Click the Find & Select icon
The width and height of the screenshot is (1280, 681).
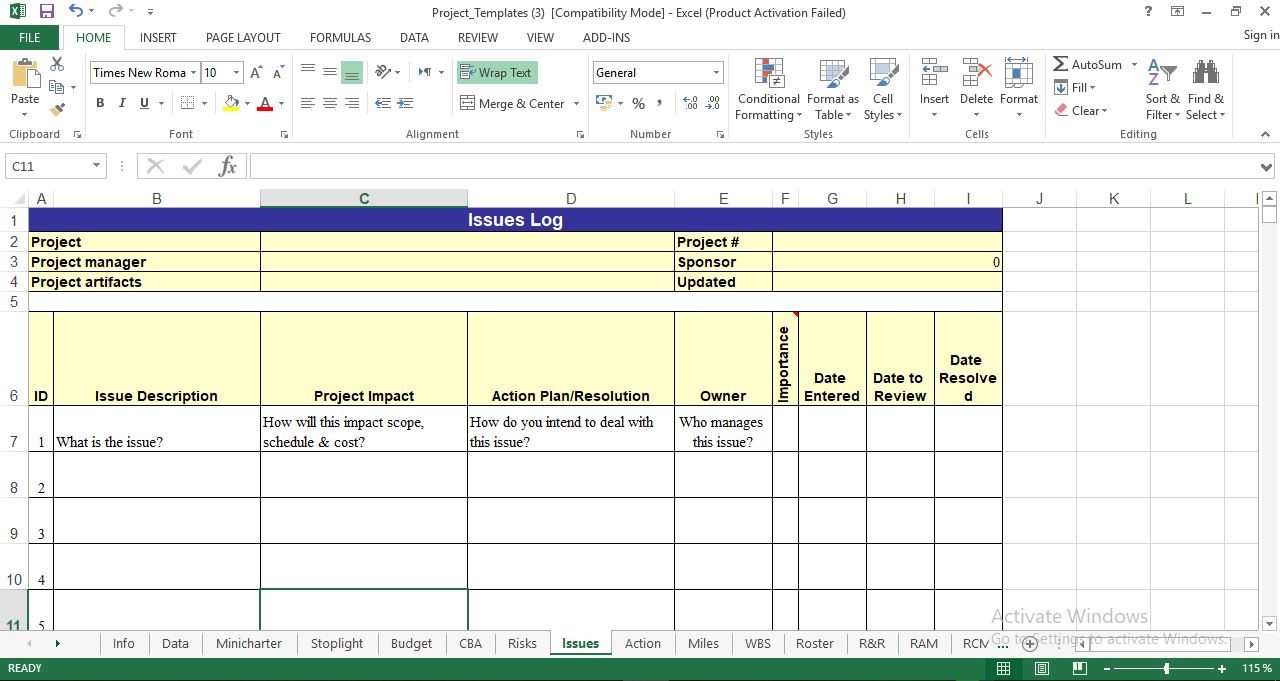1206,90
